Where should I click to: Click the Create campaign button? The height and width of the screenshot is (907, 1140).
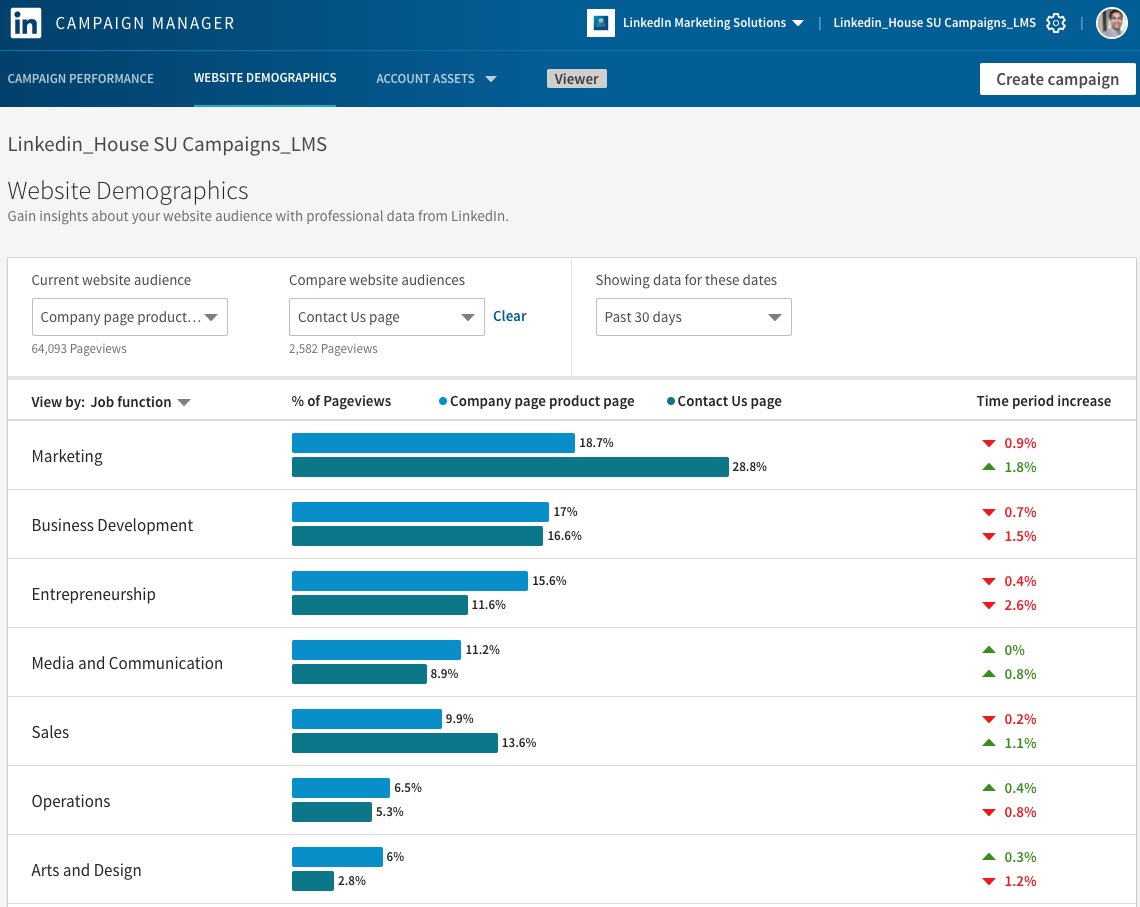point(1057,78)
